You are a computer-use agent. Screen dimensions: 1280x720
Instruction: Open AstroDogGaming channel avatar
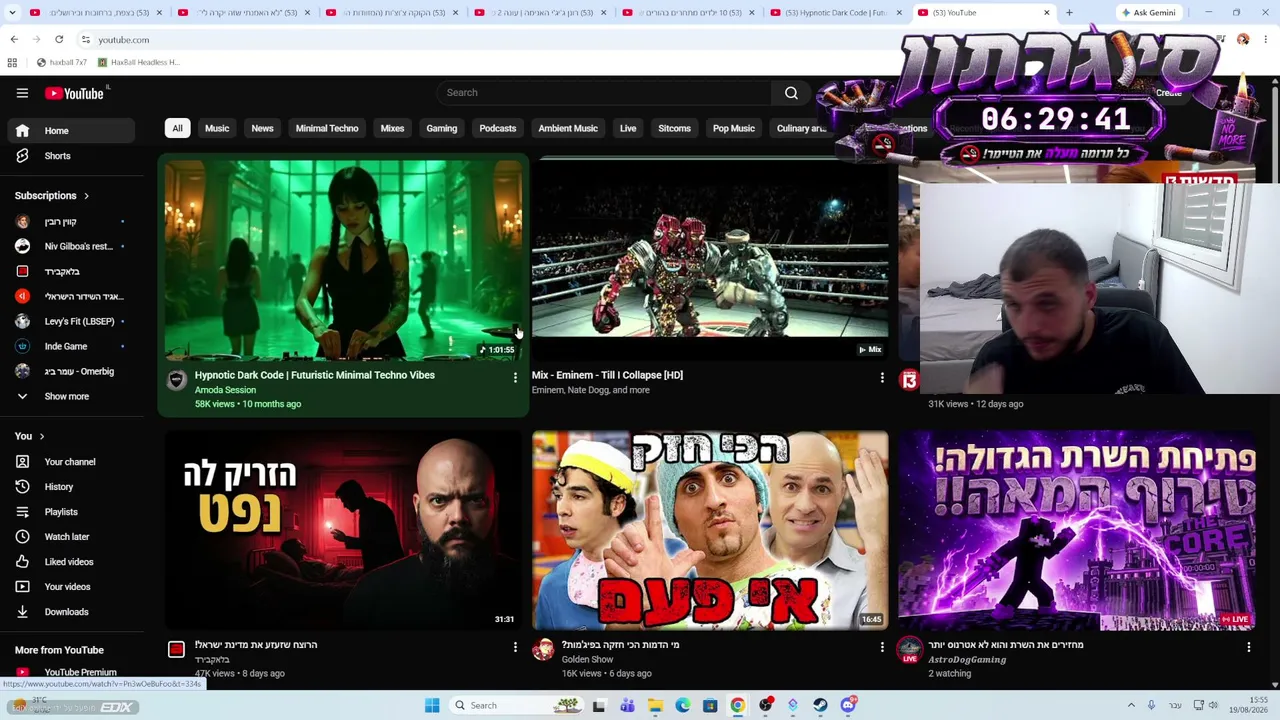(910, 650)
